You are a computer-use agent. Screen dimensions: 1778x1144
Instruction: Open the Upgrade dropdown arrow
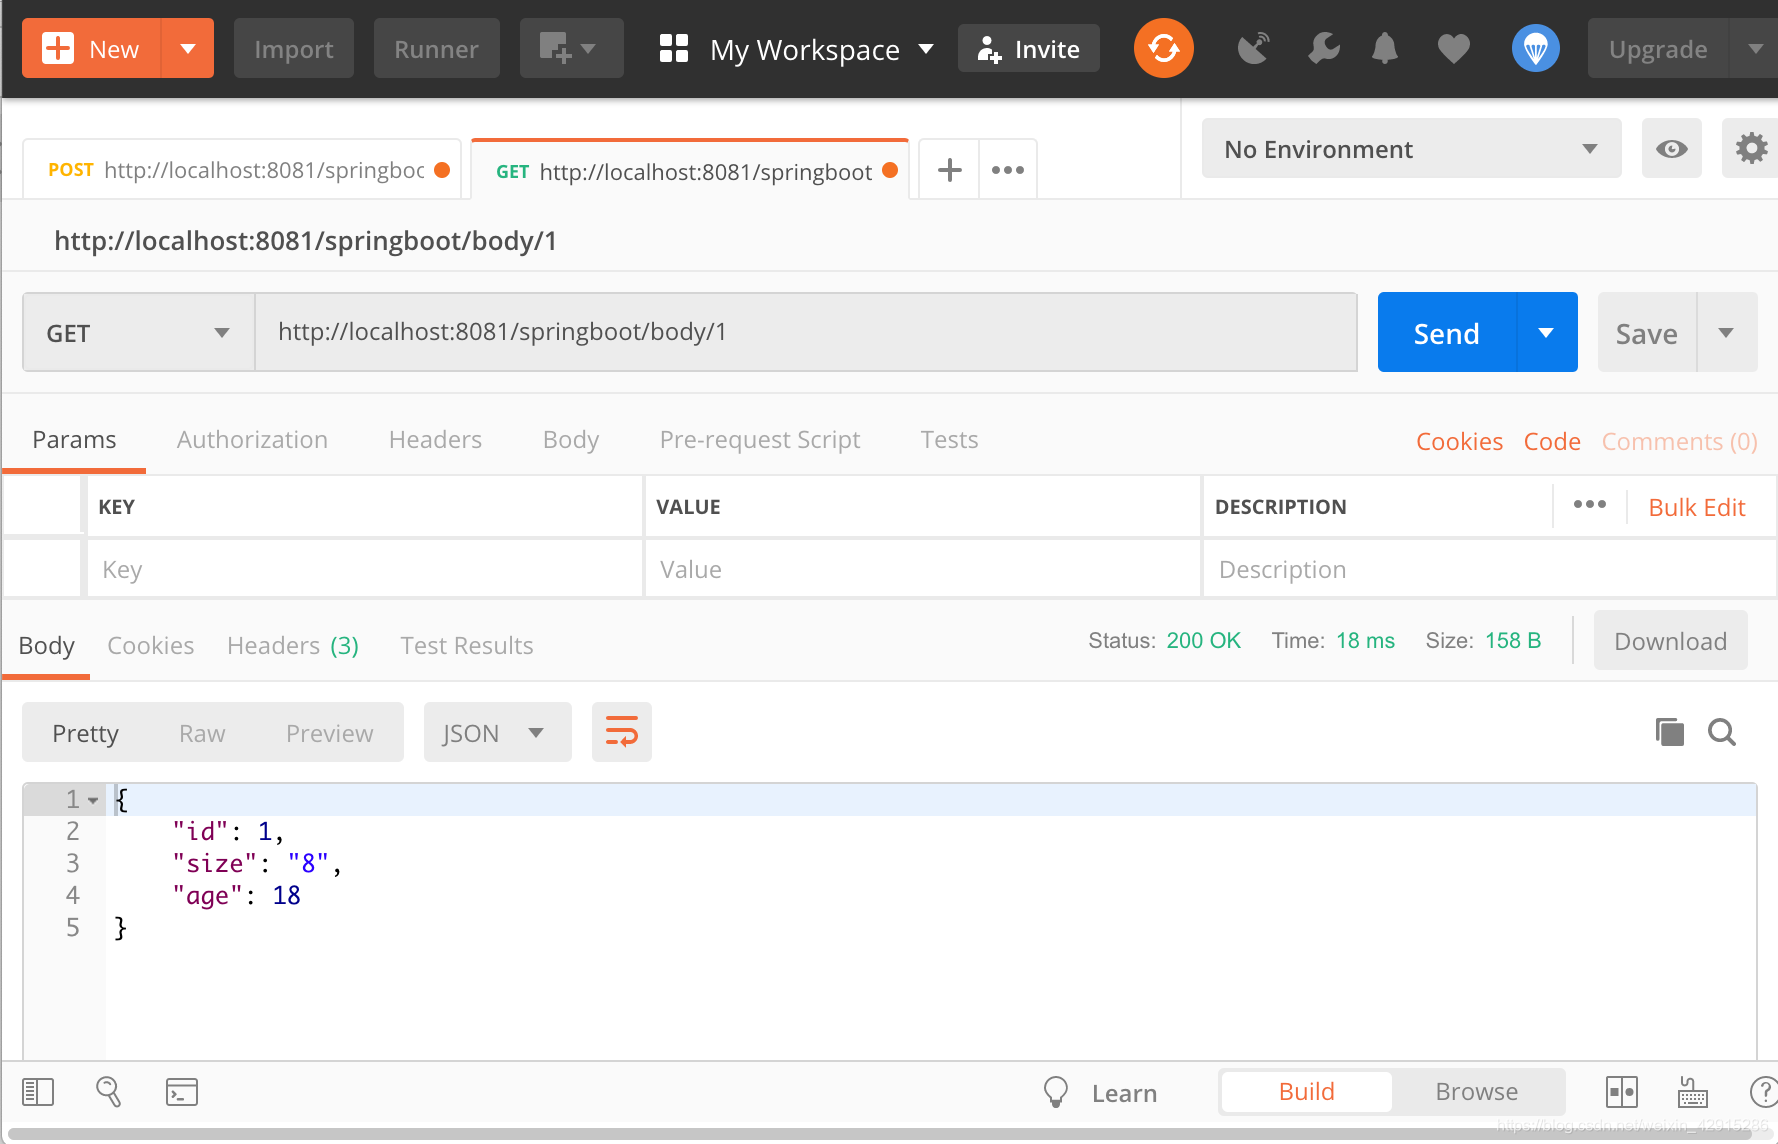click(x=1755, y=48)
